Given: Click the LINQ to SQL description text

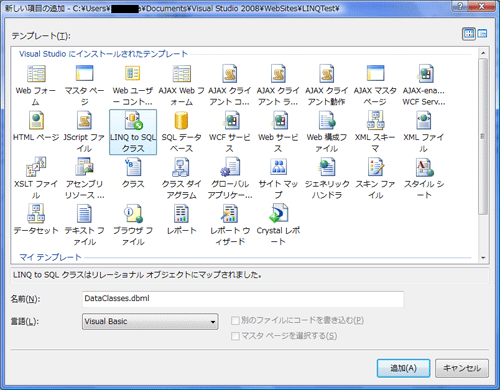Looking at the screenshot, I should coord(137,275).
